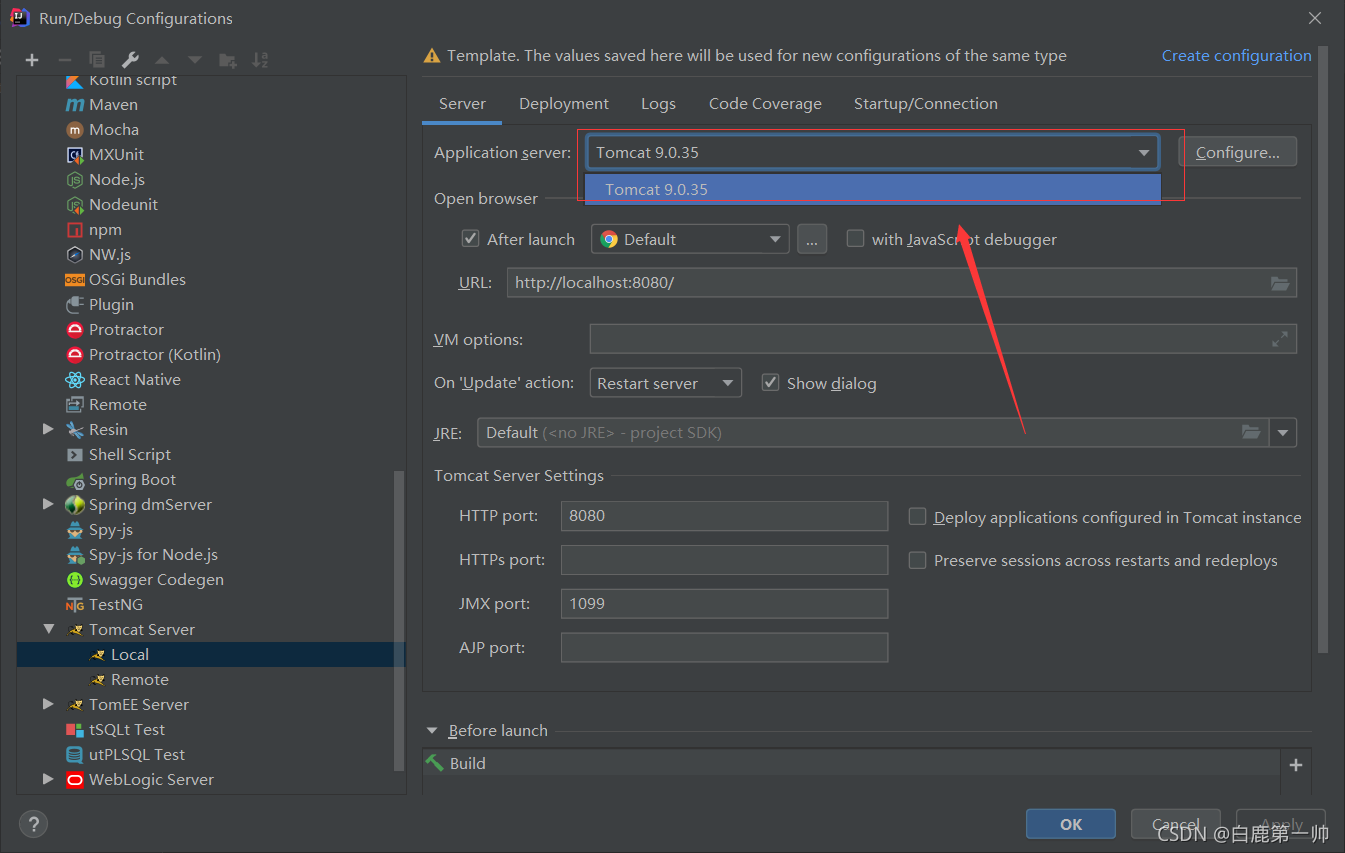Viewport: 1345px width, 853px height.
Task: Select Local under Tomcat Server
Action: click(211, 654)
